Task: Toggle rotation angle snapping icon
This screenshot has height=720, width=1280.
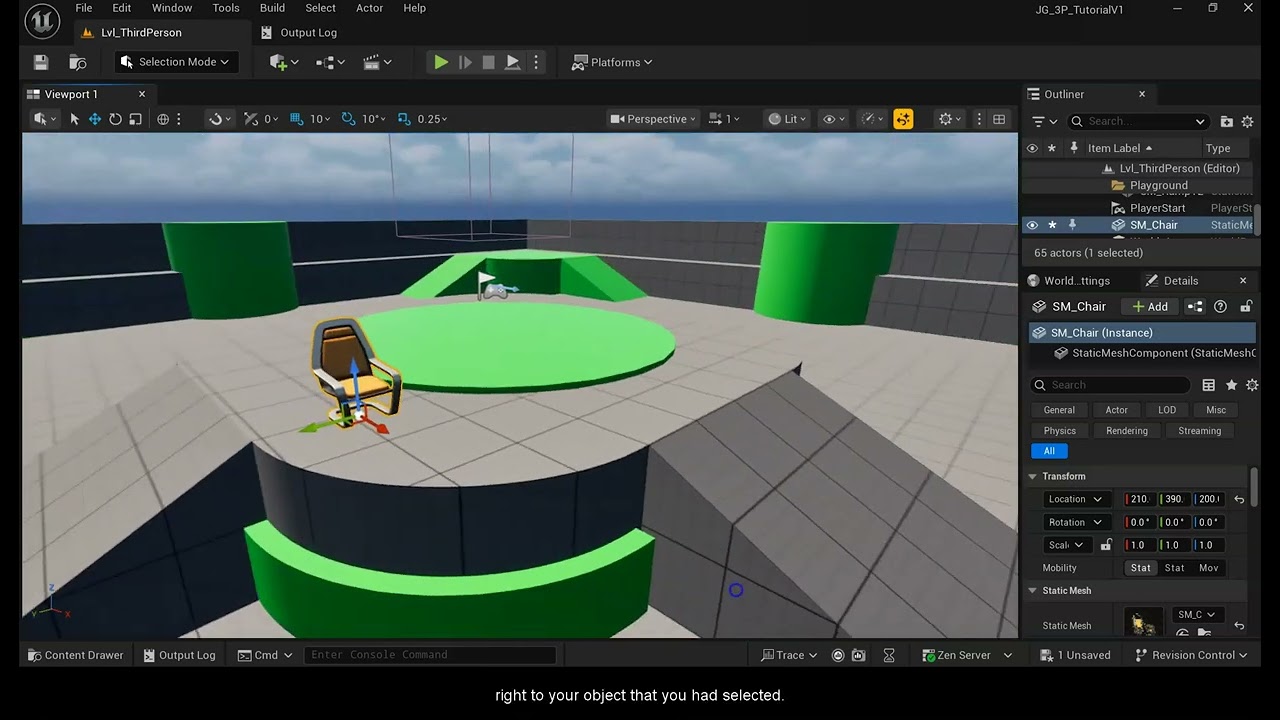Action: click(x=348, y=119)
